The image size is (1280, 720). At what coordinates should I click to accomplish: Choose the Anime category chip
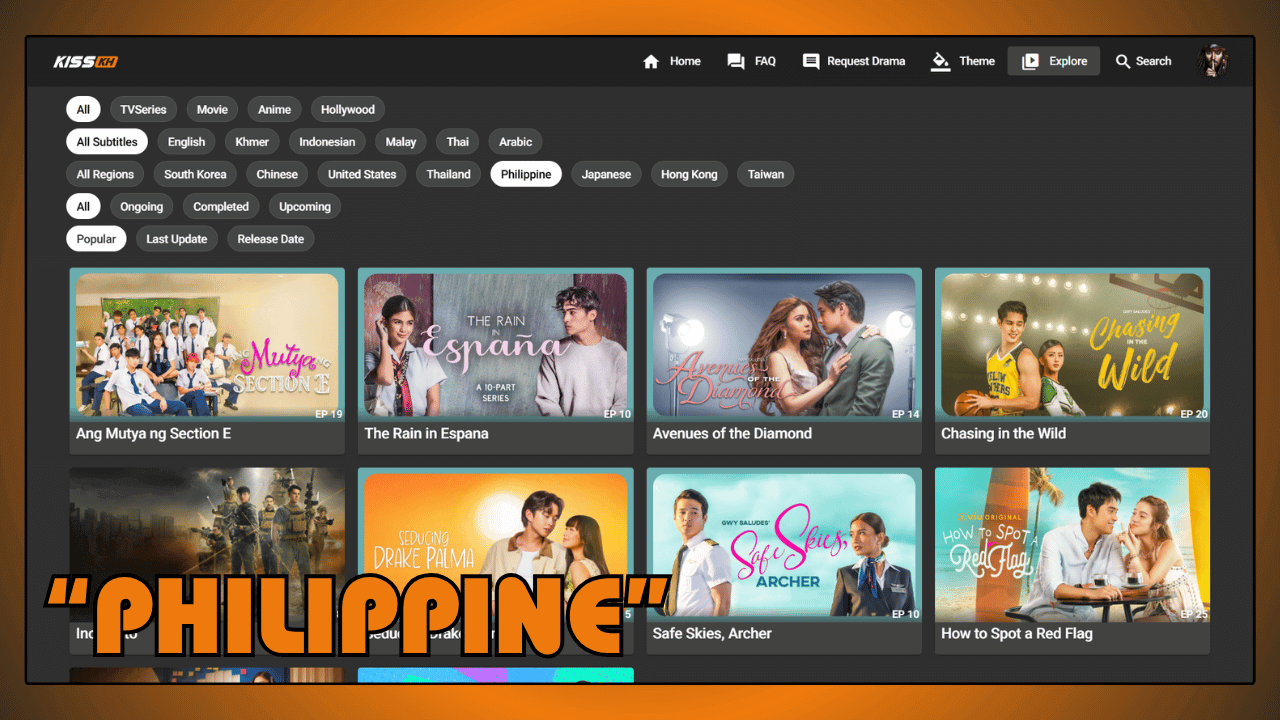tap(274, 110)
